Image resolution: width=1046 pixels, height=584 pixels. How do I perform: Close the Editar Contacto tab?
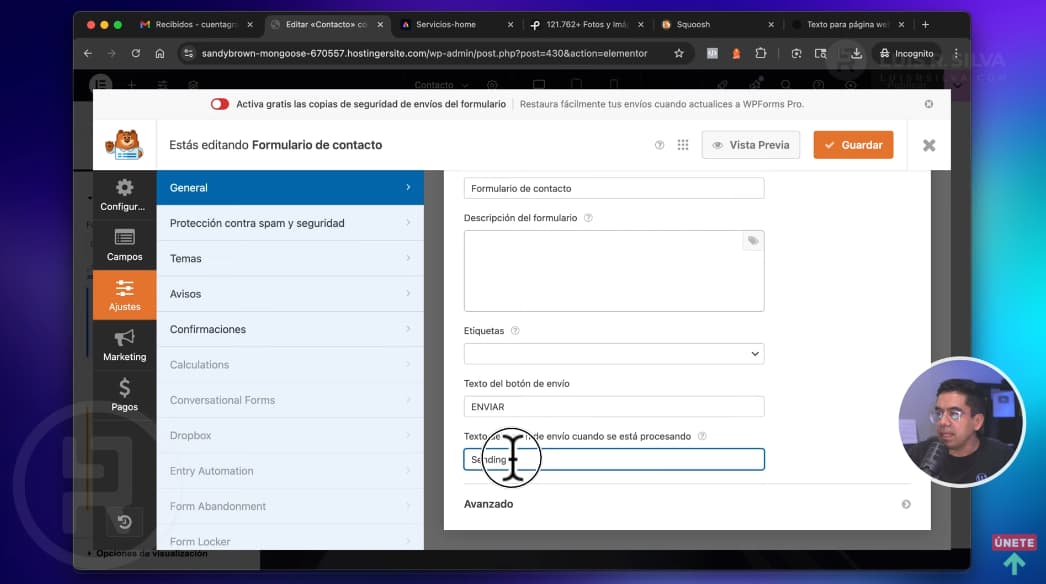tap(380, 25)
